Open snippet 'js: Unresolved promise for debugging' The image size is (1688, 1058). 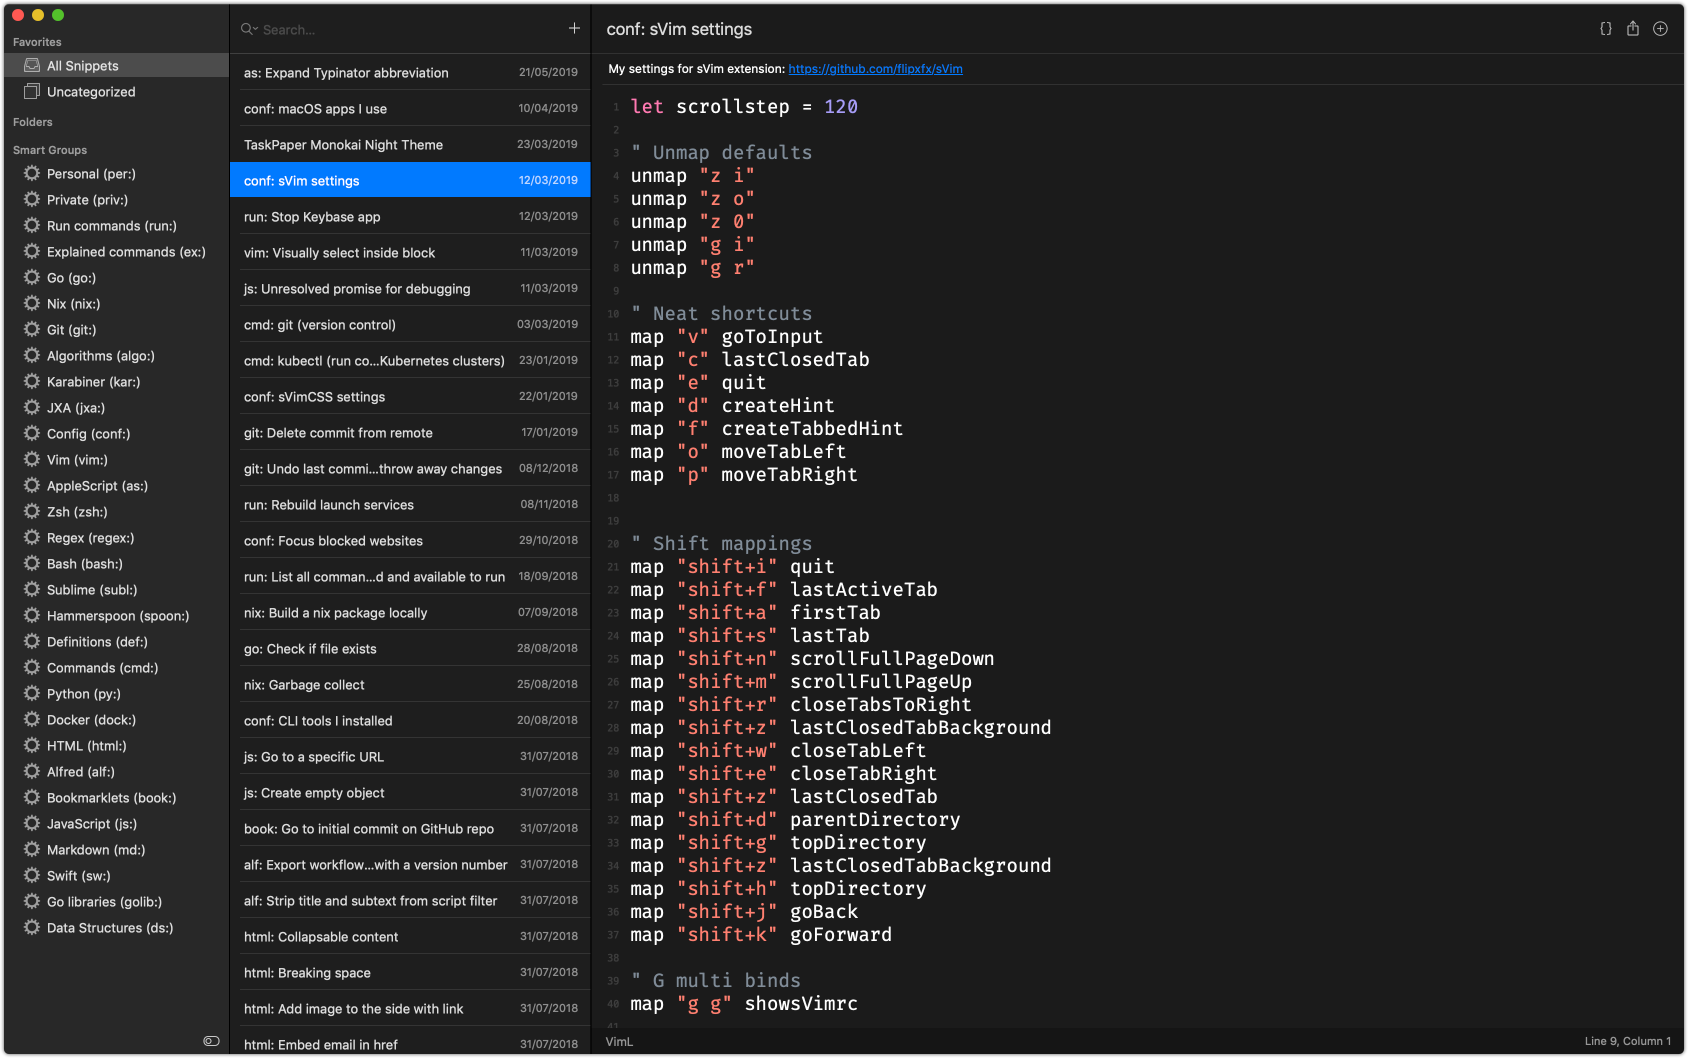click(410, 289)
